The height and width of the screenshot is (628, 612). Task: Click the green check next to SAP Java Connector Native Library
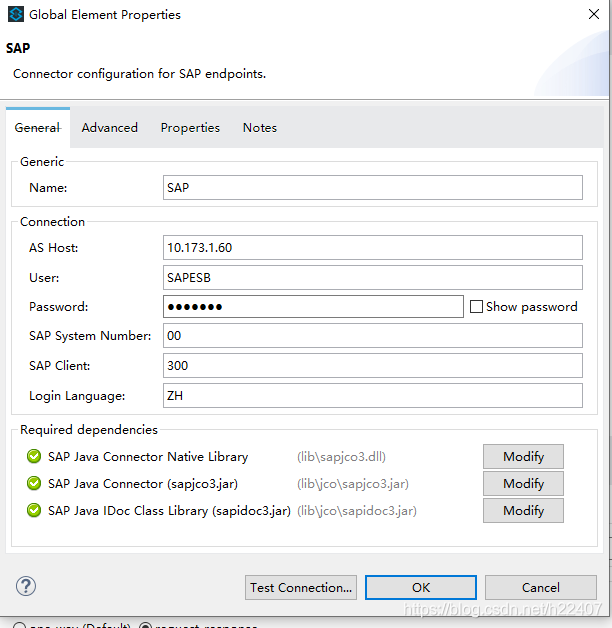tap(34, 456)
